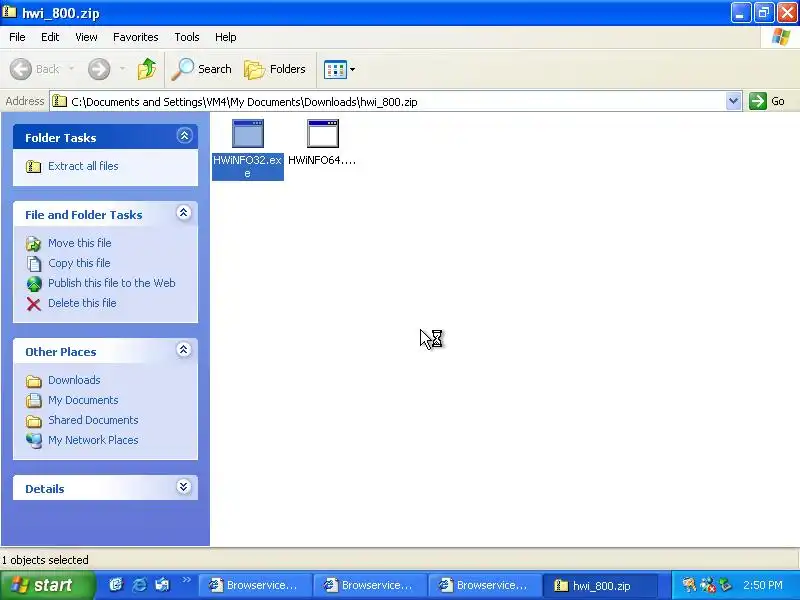Click the zip icon in the title bar
This screenshot has height=600, width=800.
(x=9, y=12)
